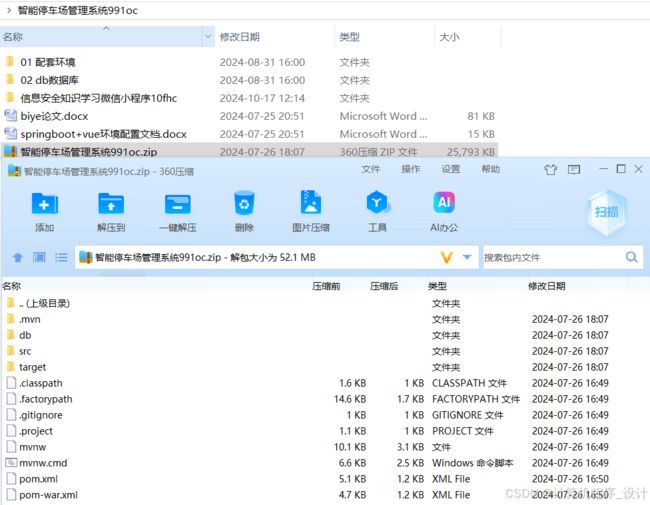The image size is (650, 505).
Task: Expand the archive path dropdown arrow
Action: click(467, 257)
